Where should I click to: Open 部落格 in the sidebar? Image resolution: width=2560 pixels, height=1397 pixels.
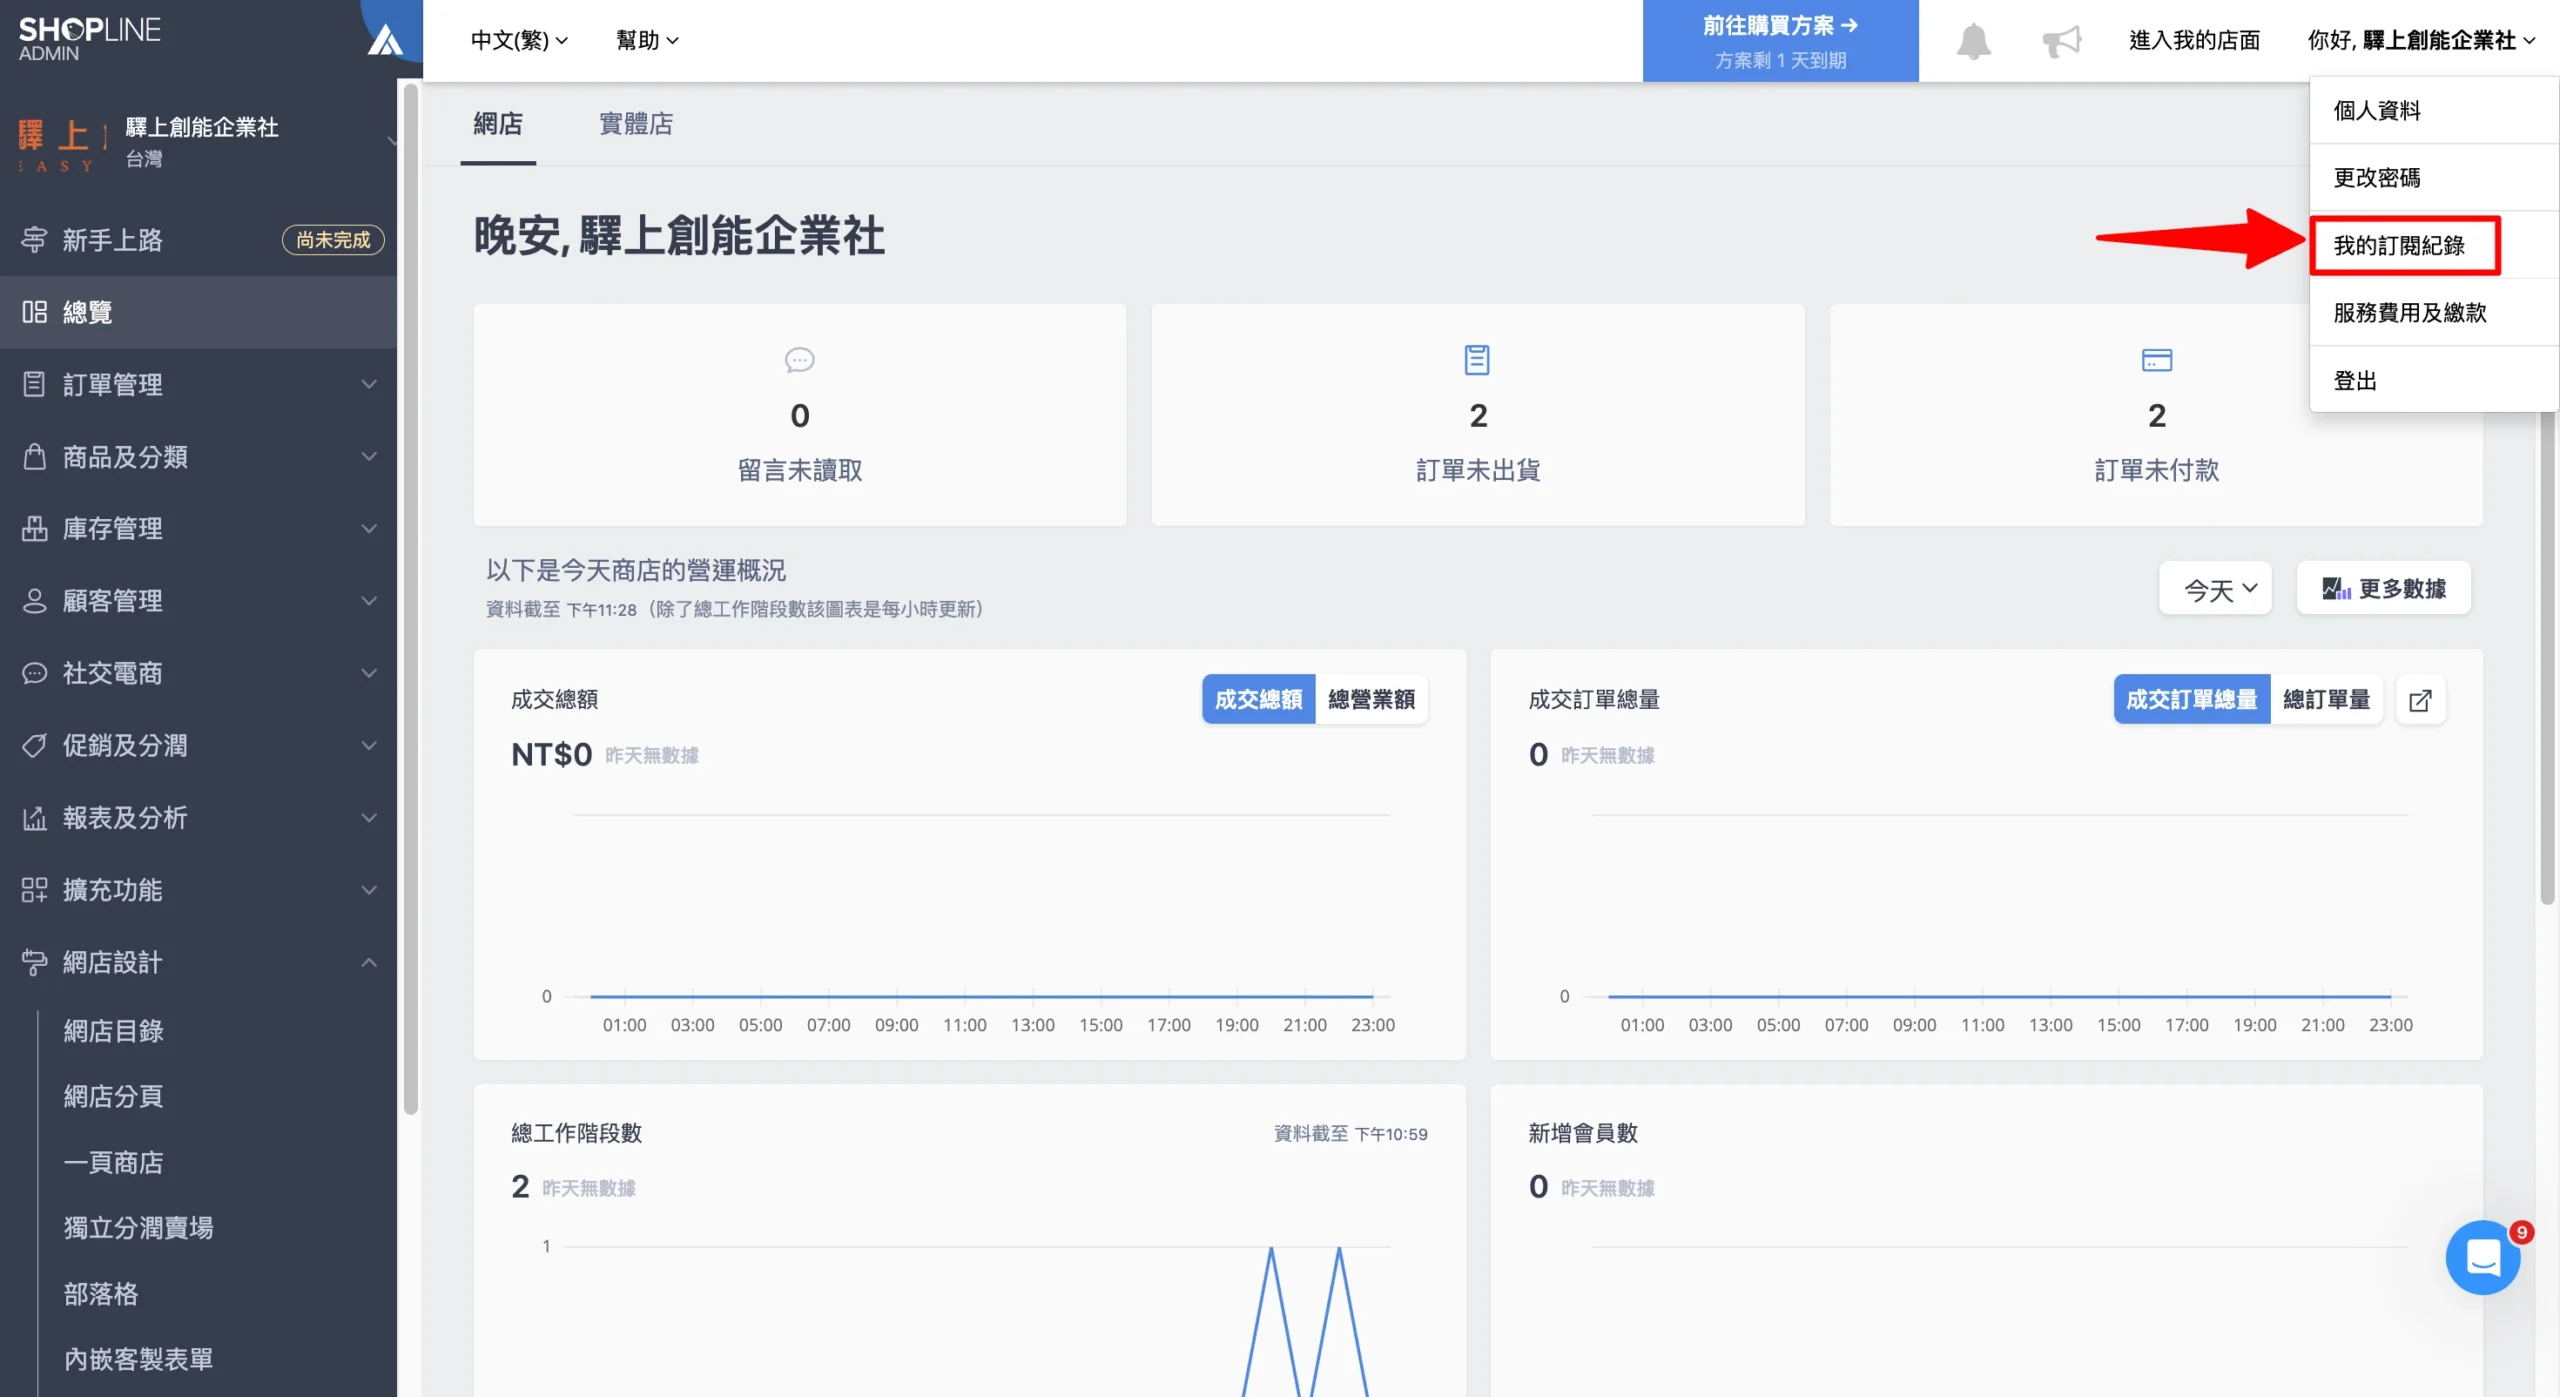101,1295
